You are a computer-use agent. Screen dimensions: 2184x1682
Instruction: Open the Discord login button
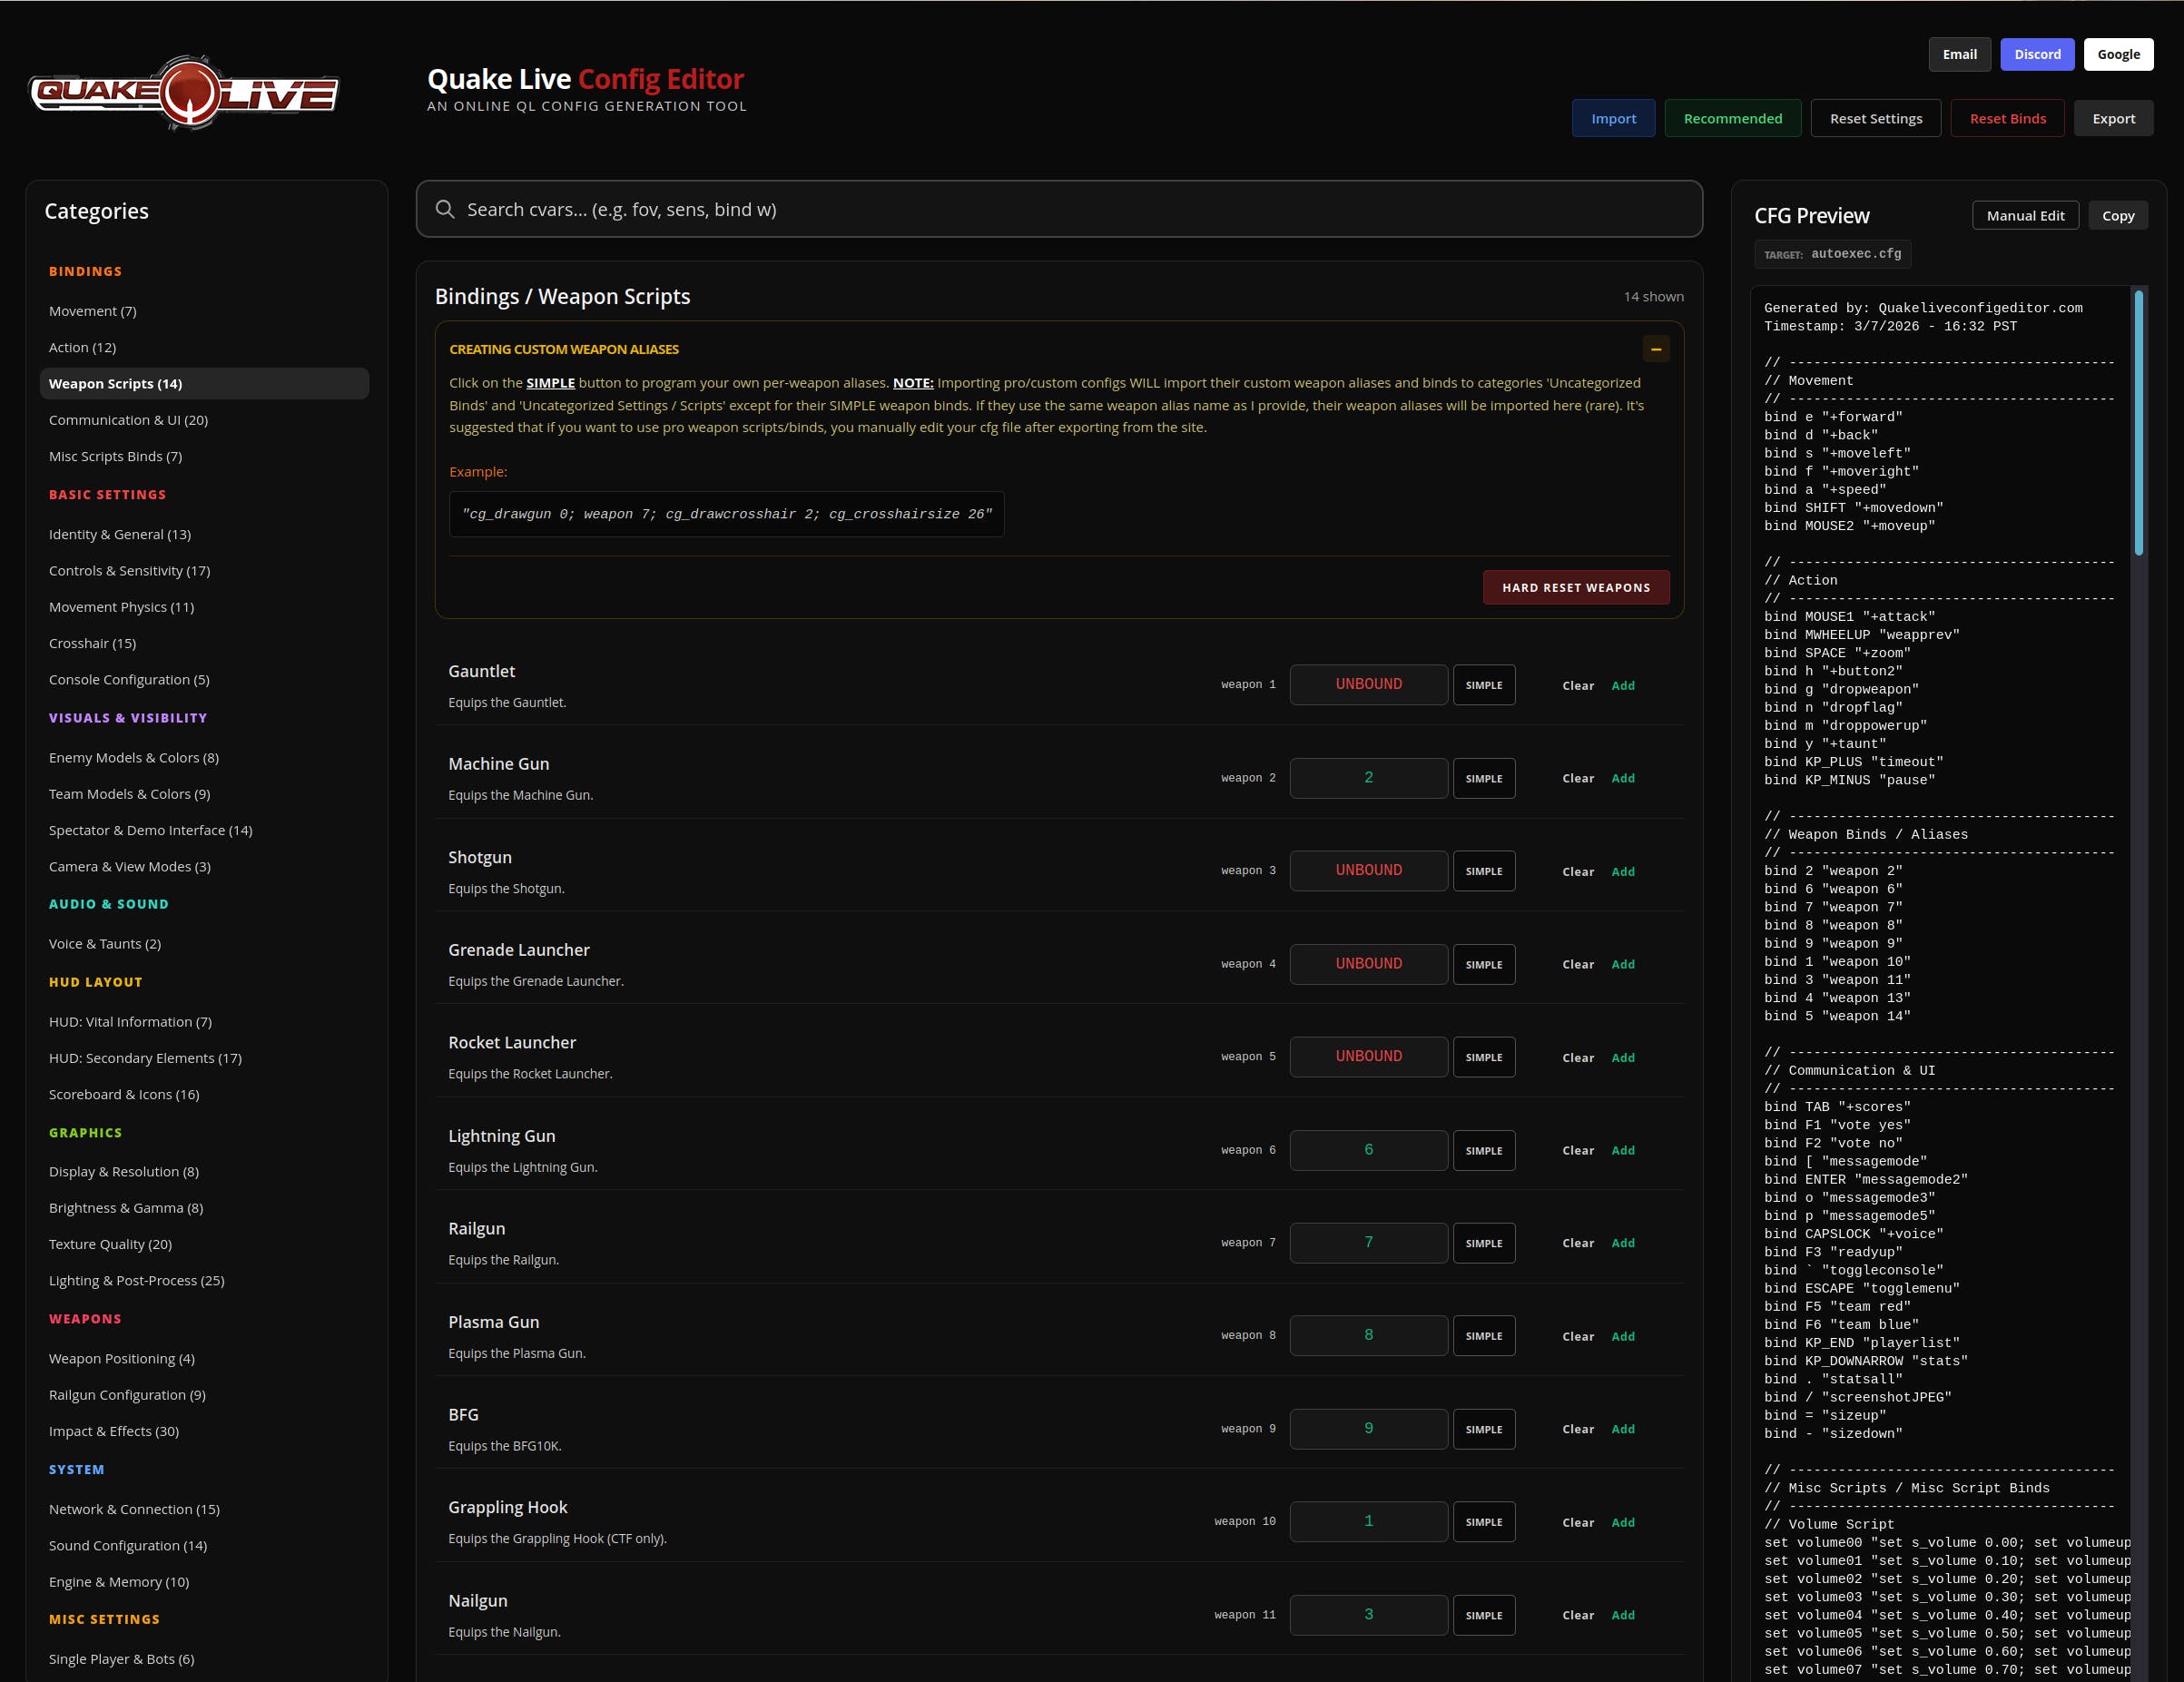pos(2037,54)
